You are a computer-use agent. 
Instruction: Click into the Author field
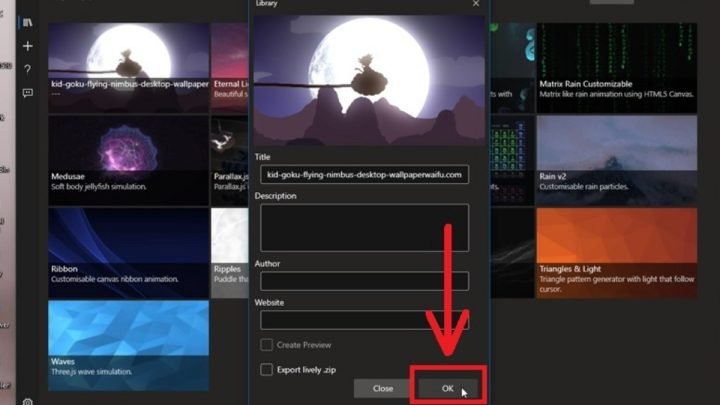coord(364,281)
